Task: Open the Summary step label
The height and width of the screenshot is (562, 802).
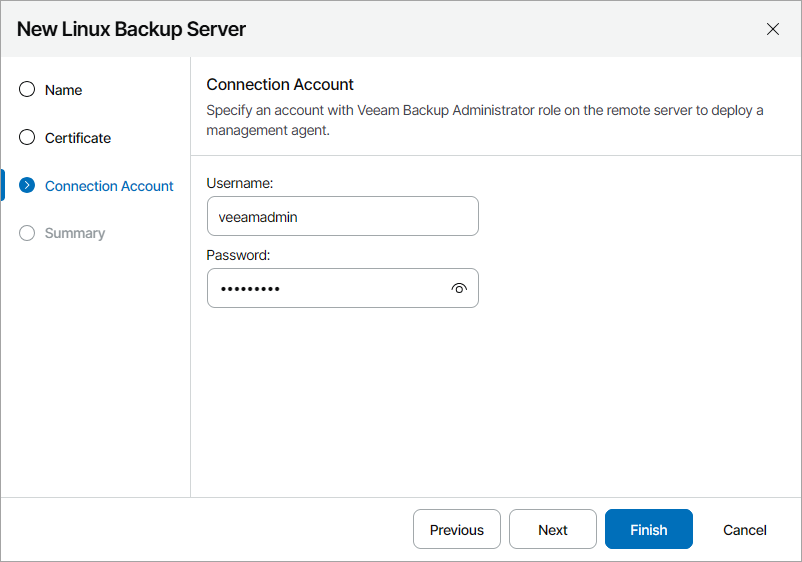Action: point(75,233)
